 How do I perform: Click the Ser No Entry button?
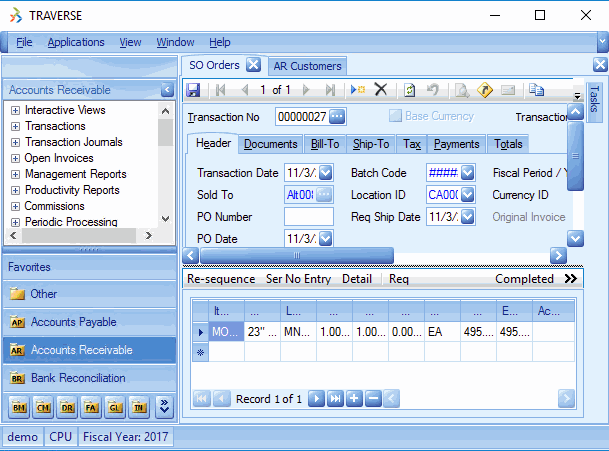(x=298, y=279)
